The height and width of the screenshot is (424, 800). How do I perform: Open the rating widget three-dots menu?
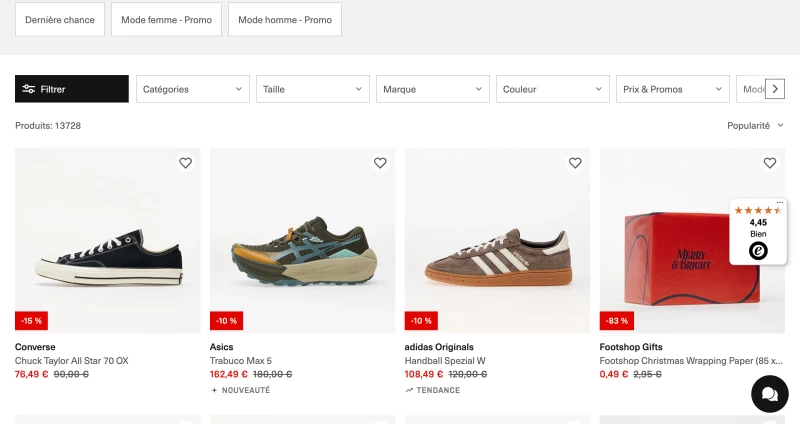coord(780,203)
